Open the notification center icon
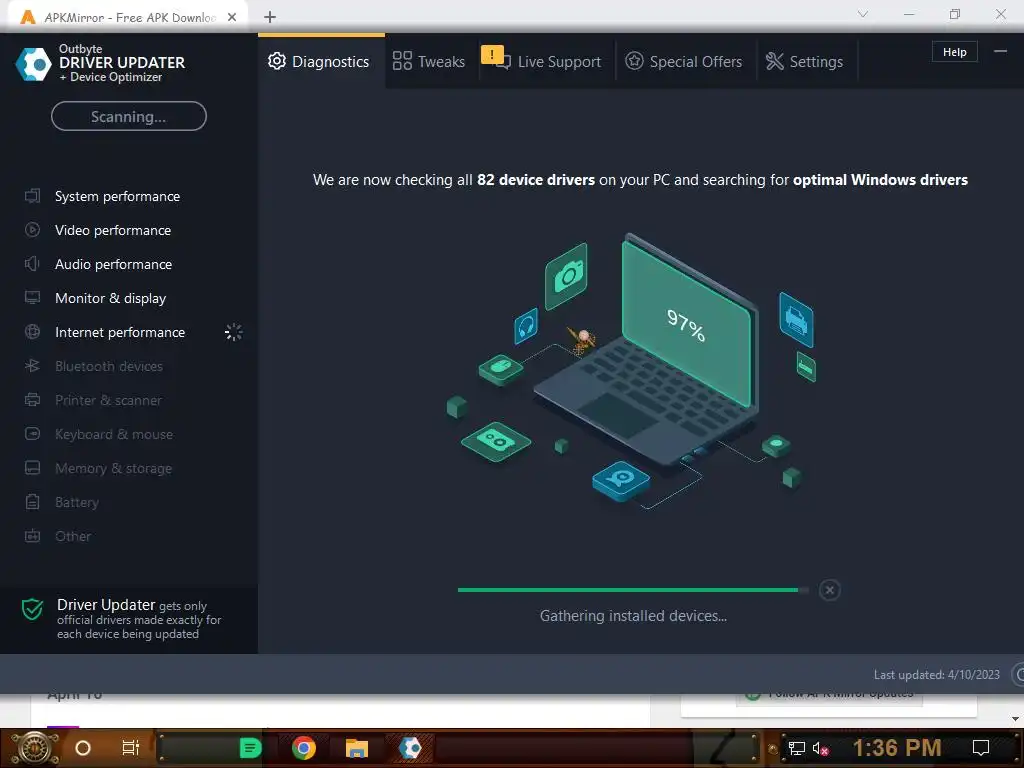Screen dimensions: 1024x768 pos(981,748)
